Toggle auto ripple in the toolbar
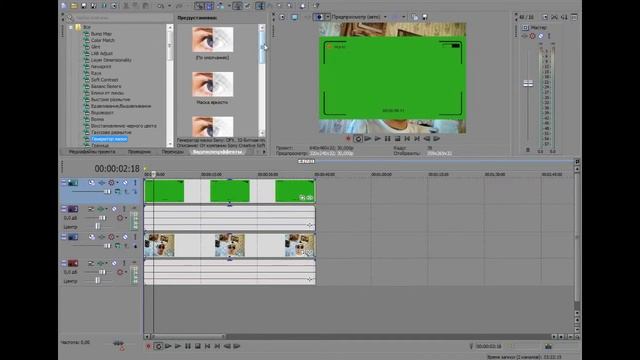The width and height of the screenshot is (640, 360). click(x=220, y=6)
